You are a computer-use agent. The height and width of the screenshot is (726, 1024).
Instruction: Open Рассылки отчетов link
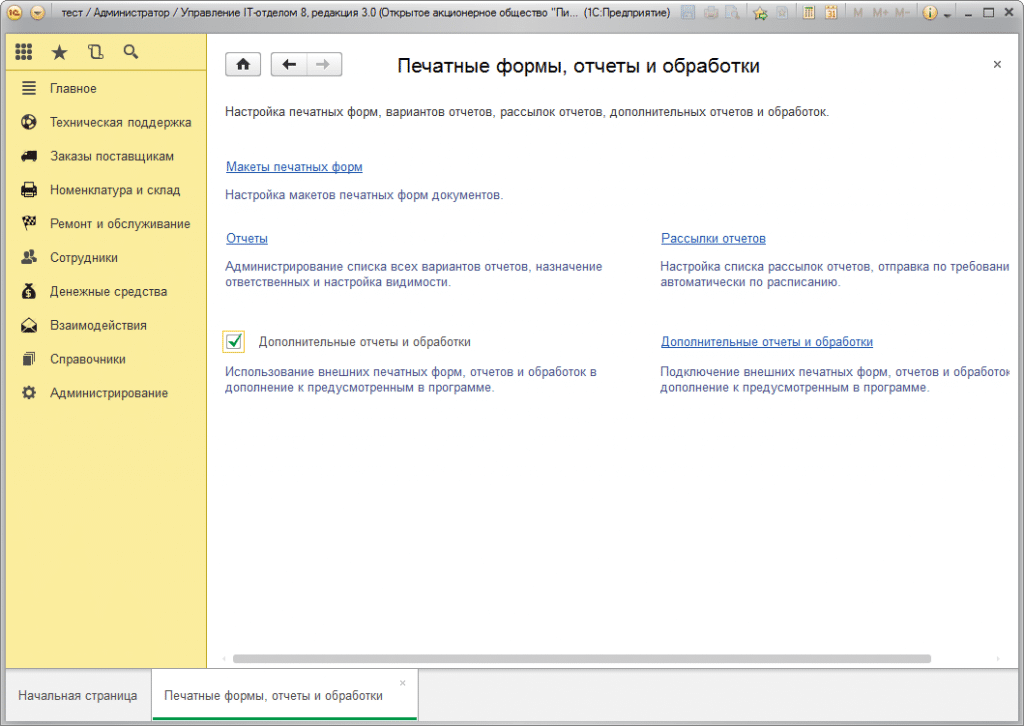coord(713,238)
